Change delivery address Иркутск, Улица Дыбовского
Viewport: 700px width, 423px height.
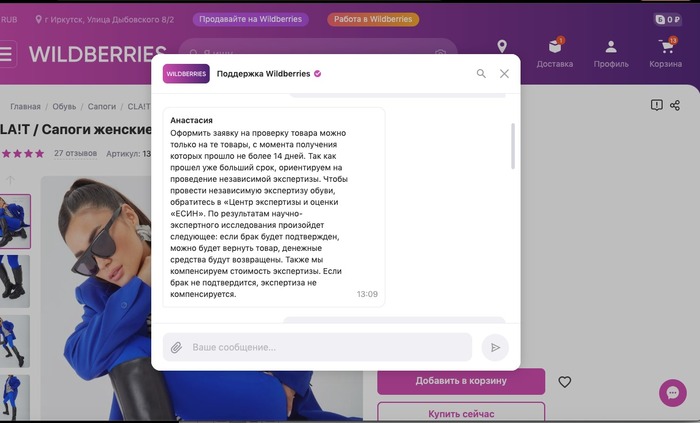click(x=104, y=20)
